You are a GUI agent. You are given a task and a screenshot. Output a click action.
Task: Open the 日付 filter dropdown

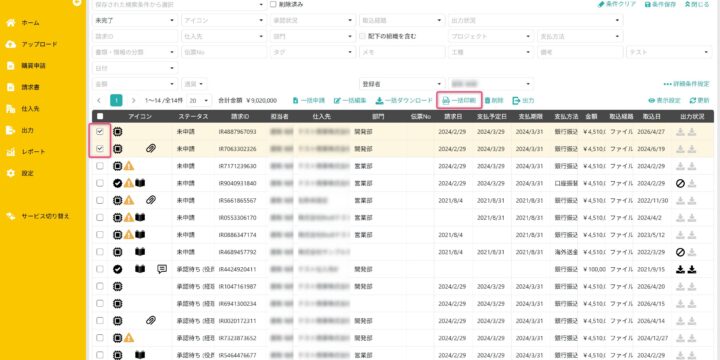135,68
